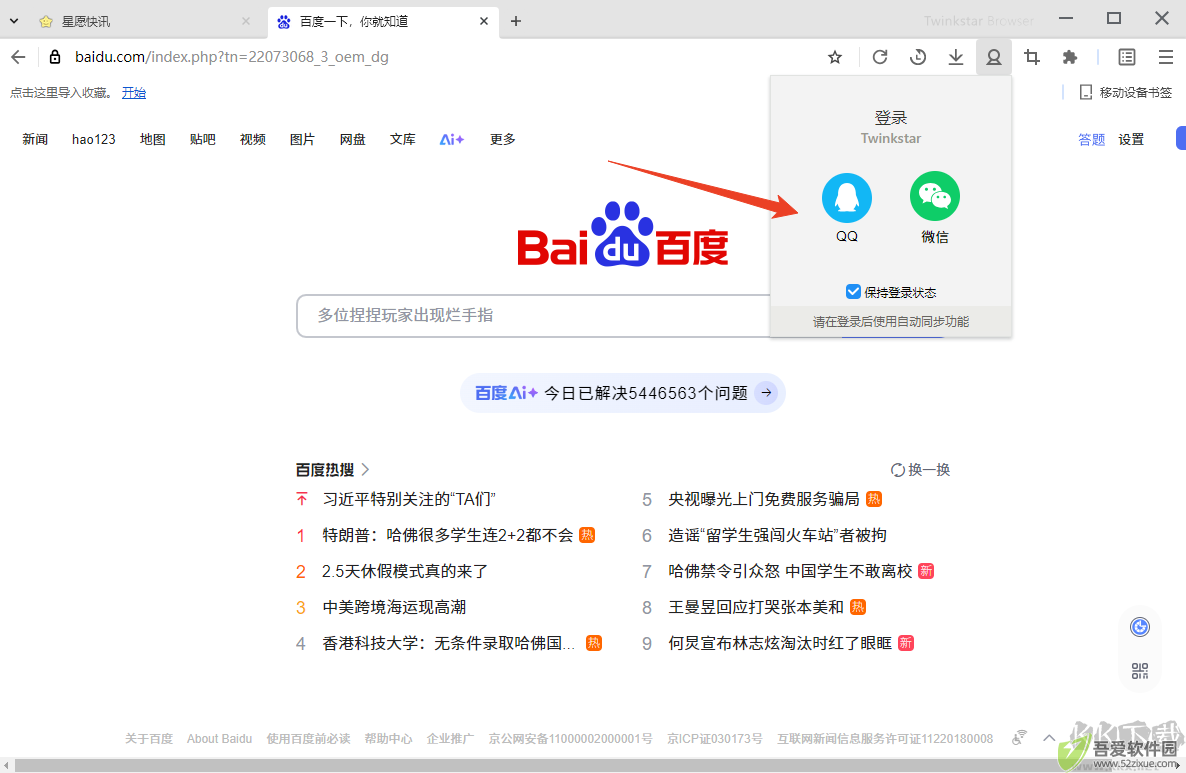Viewport: 1186px width, 773px height.
Task: Open the extensions puzzle icon
Action: coord(1070,57)
